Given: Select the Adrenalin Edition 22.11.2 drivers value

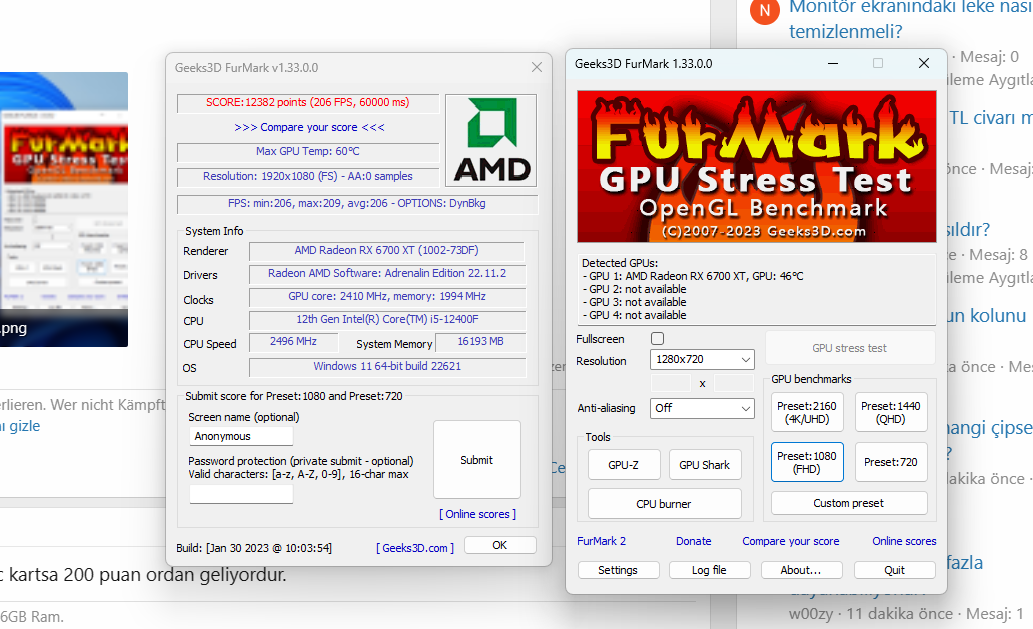Looking at the screenshot, I should click(x=387, y=273).
